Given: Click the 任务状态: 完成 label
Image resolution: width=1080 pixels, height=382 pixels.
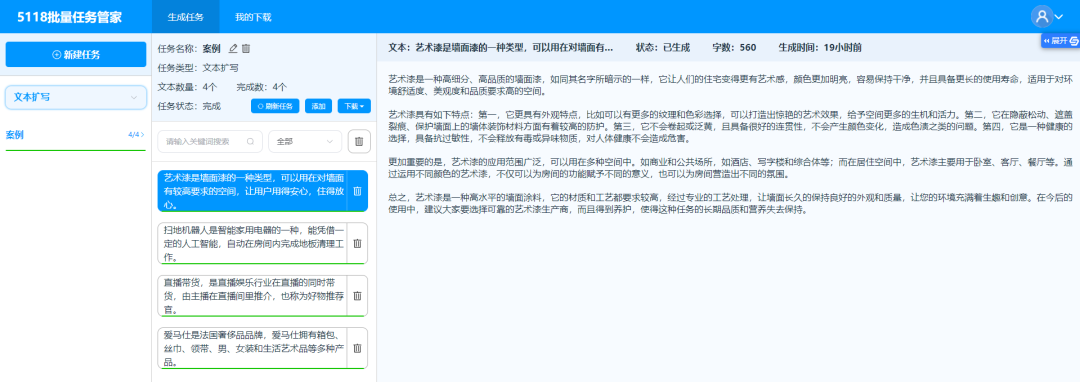Looking at the screenshot, I should pos(189,107).
